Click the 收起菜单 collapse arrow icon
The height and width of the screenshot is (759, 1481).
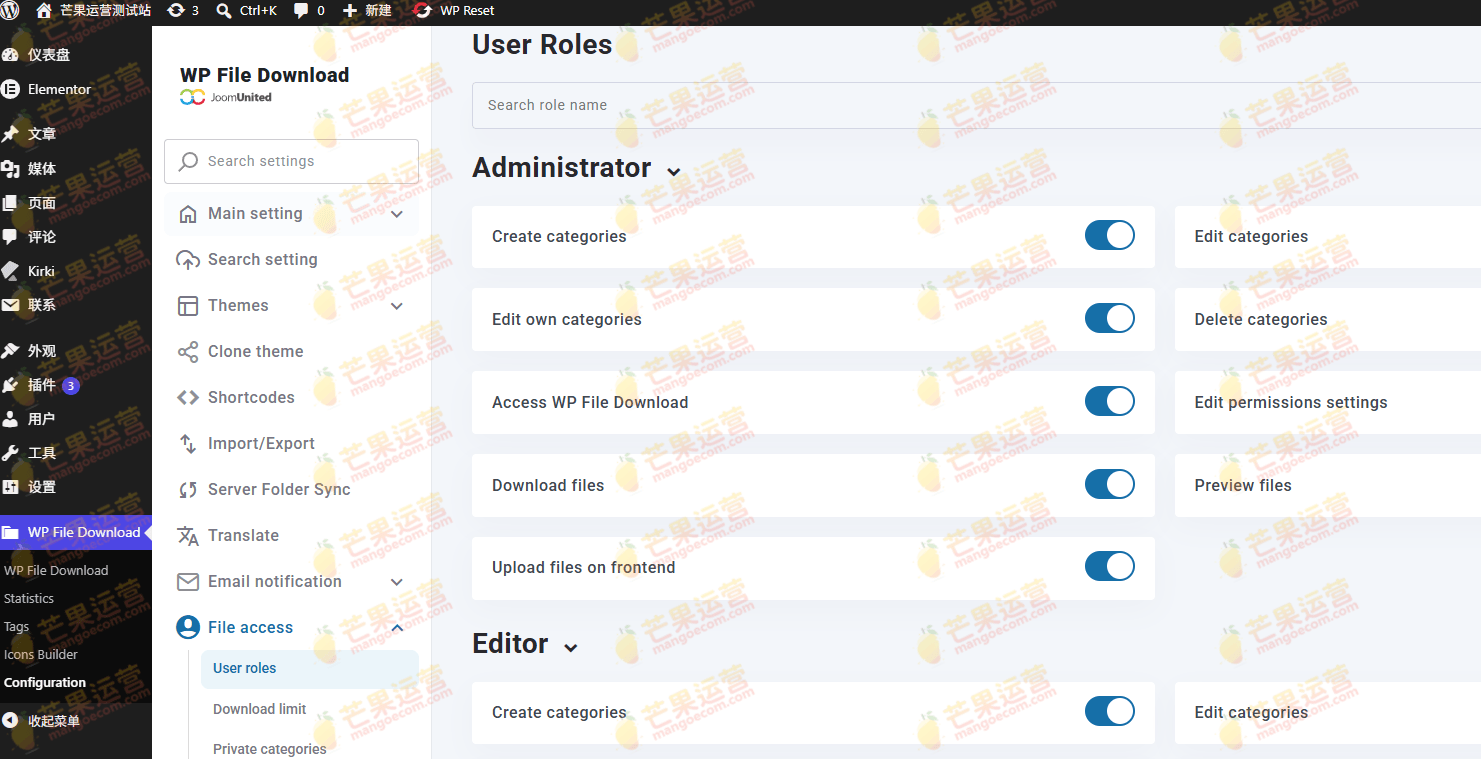[x=10, y=721]
